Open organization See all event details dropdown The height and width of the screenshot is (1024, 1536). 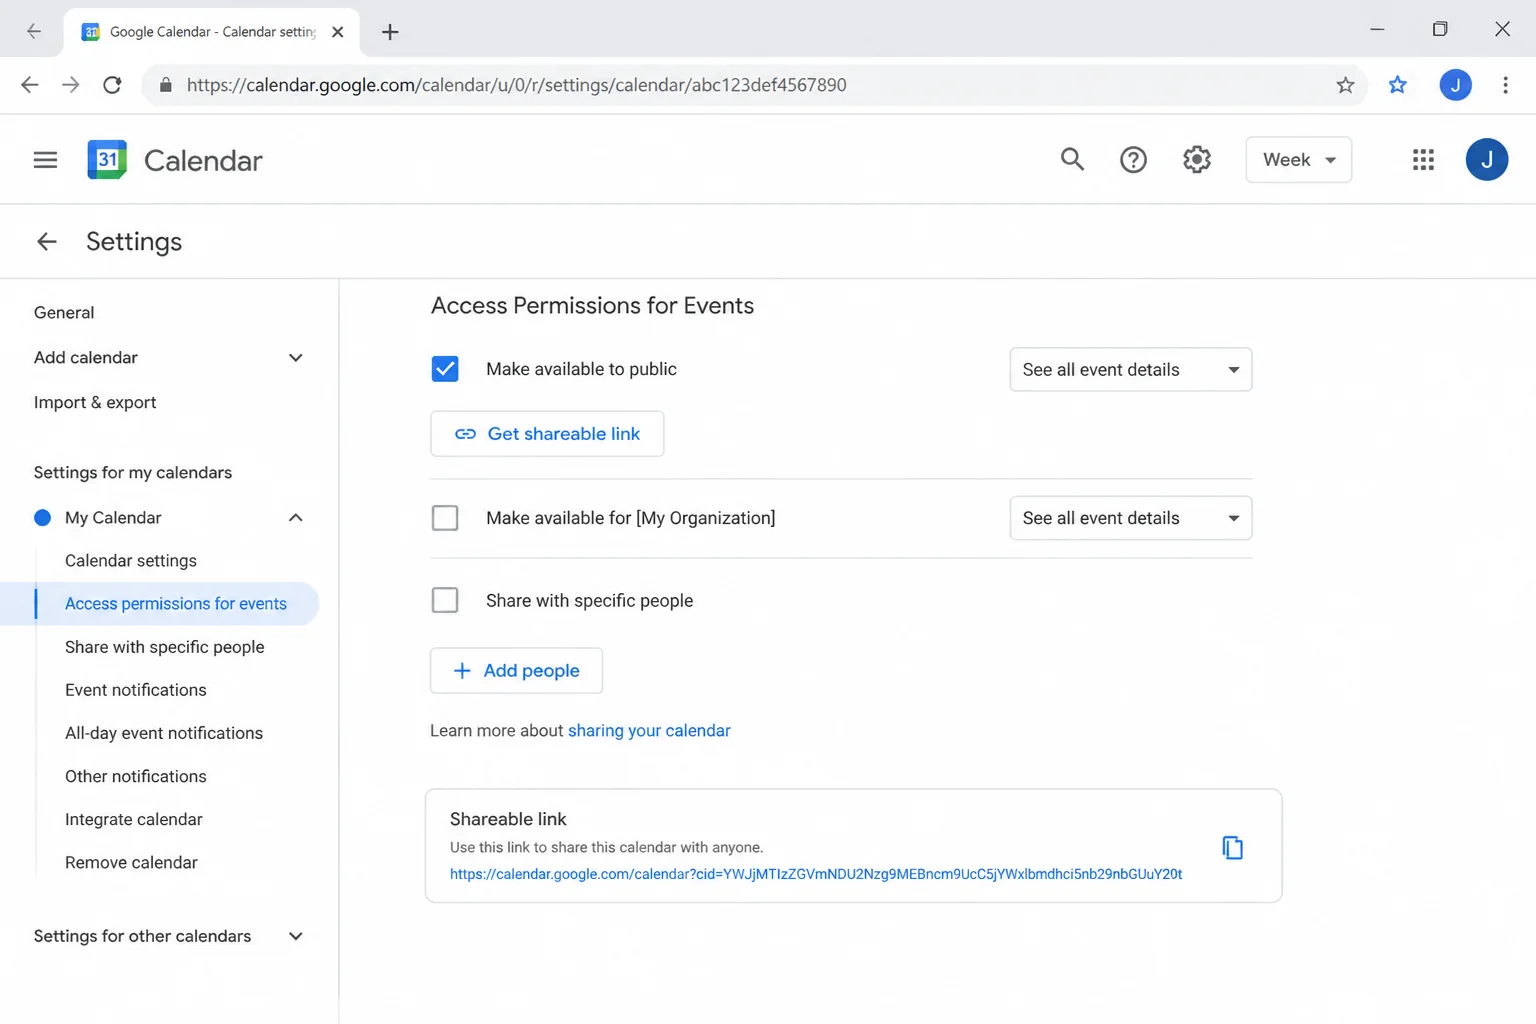[1130, 518]
